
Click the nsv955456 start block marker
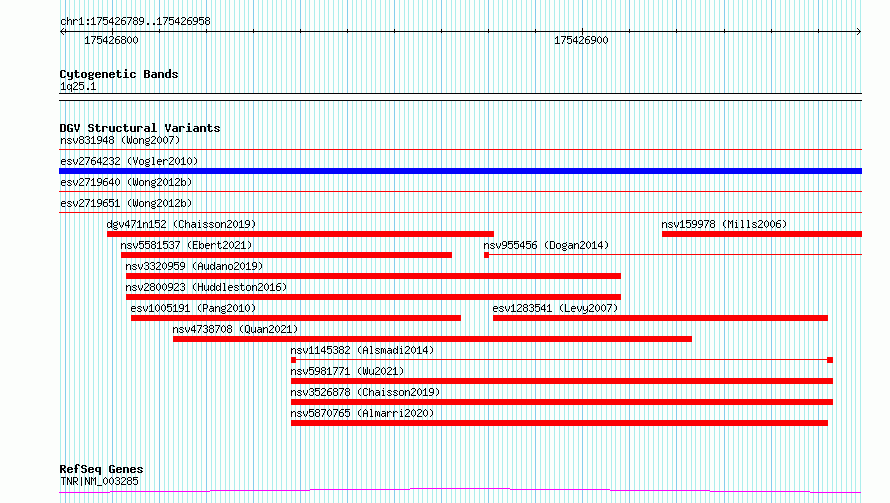tap(486, 255)
